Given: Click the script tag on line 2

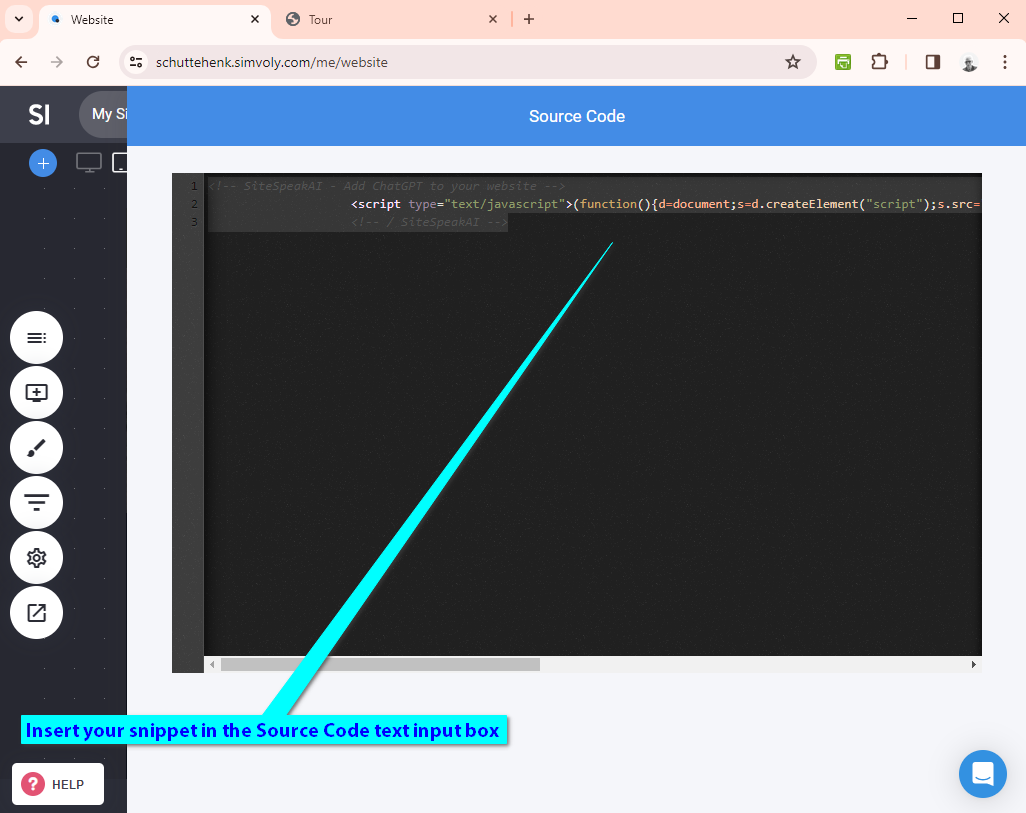Looking at the screenshot, I should 376,204.
